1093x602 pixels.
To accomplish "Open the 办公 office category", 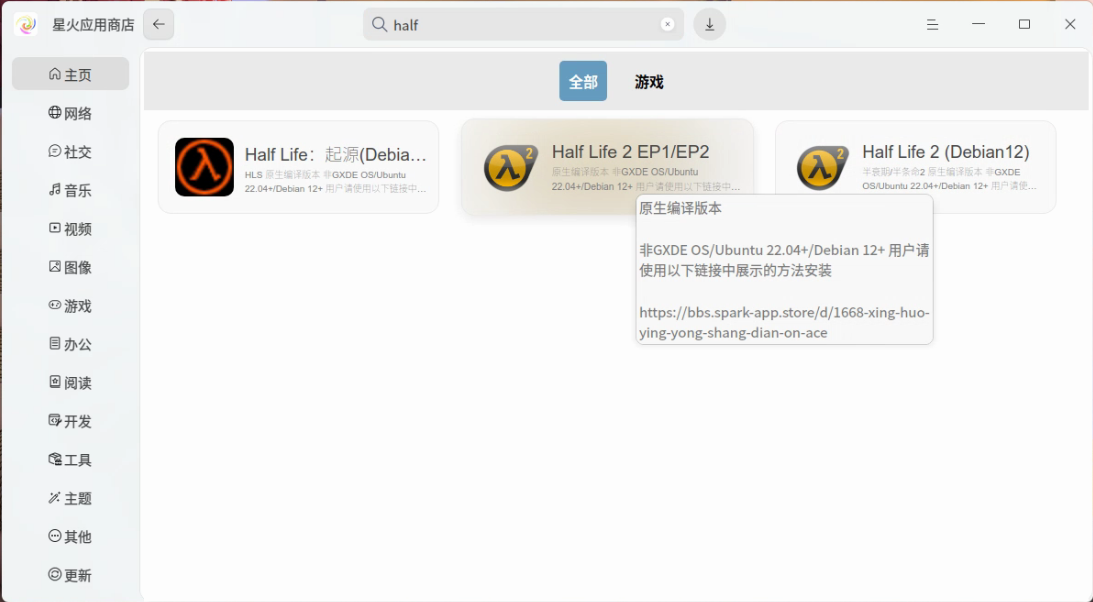I will [x=70, y=344].
